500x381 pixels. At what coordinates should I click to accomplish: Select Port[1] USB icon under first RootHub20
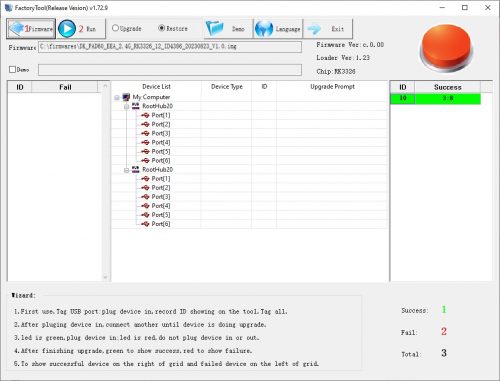[x=145, y=115]
